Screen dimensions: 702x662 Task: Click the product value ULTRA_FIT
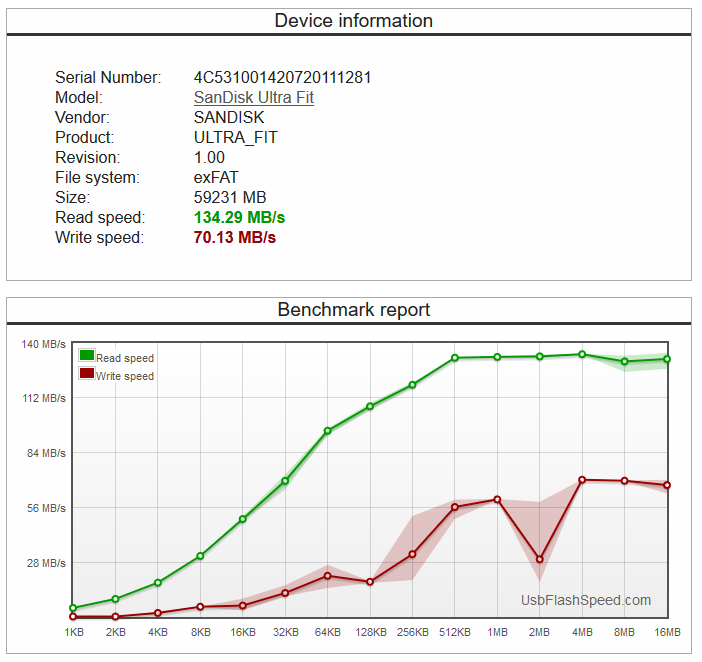click(x=235, y=137)
